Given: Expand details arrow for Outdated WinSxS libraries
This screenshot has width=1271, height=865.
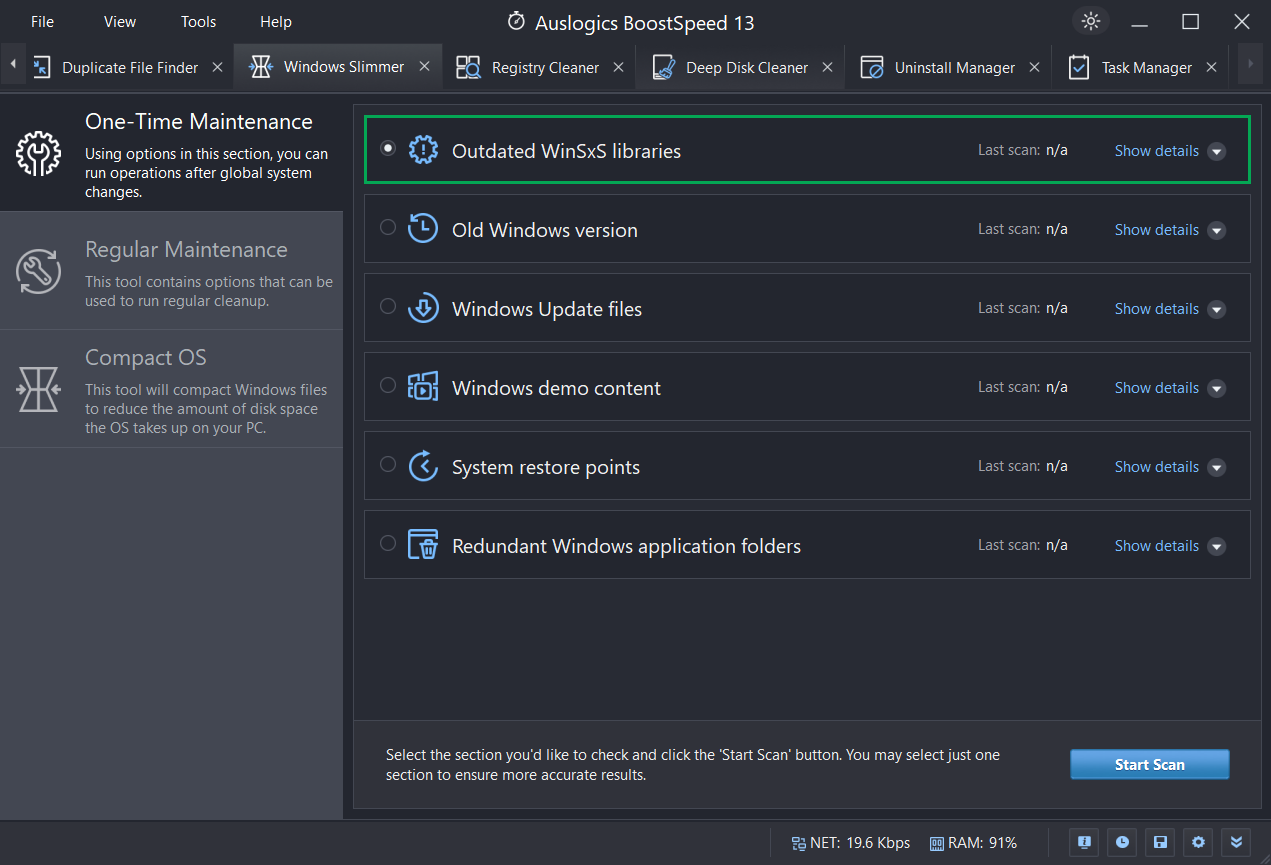Looking at the screenshot, I should (1216, 152).
